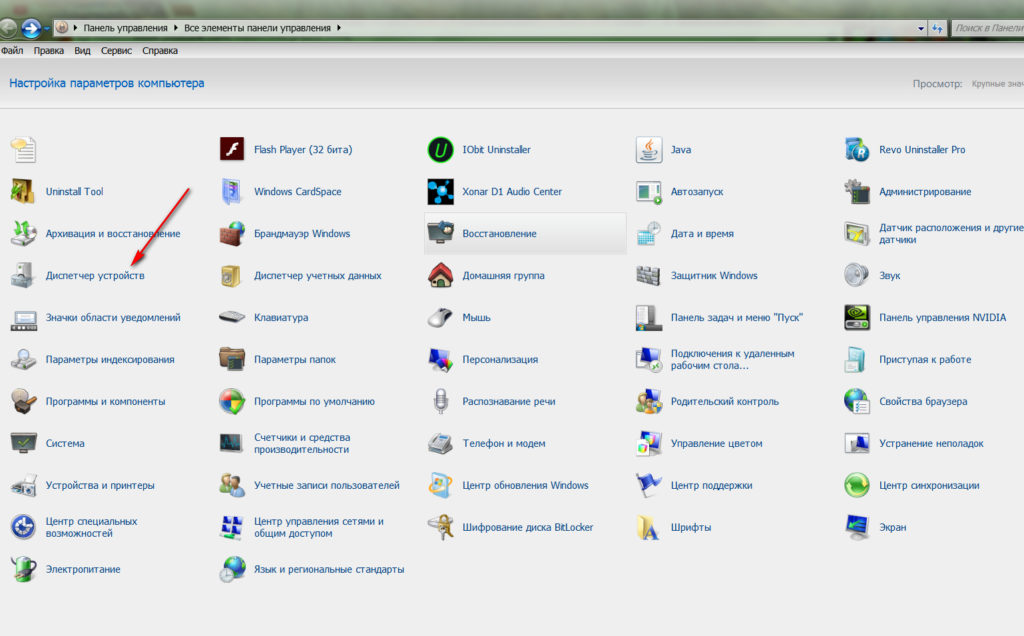Expand breadcrumb arrow after Панель управления
The width and height of the screenshot is (1024, 636).
pos(176,28)
